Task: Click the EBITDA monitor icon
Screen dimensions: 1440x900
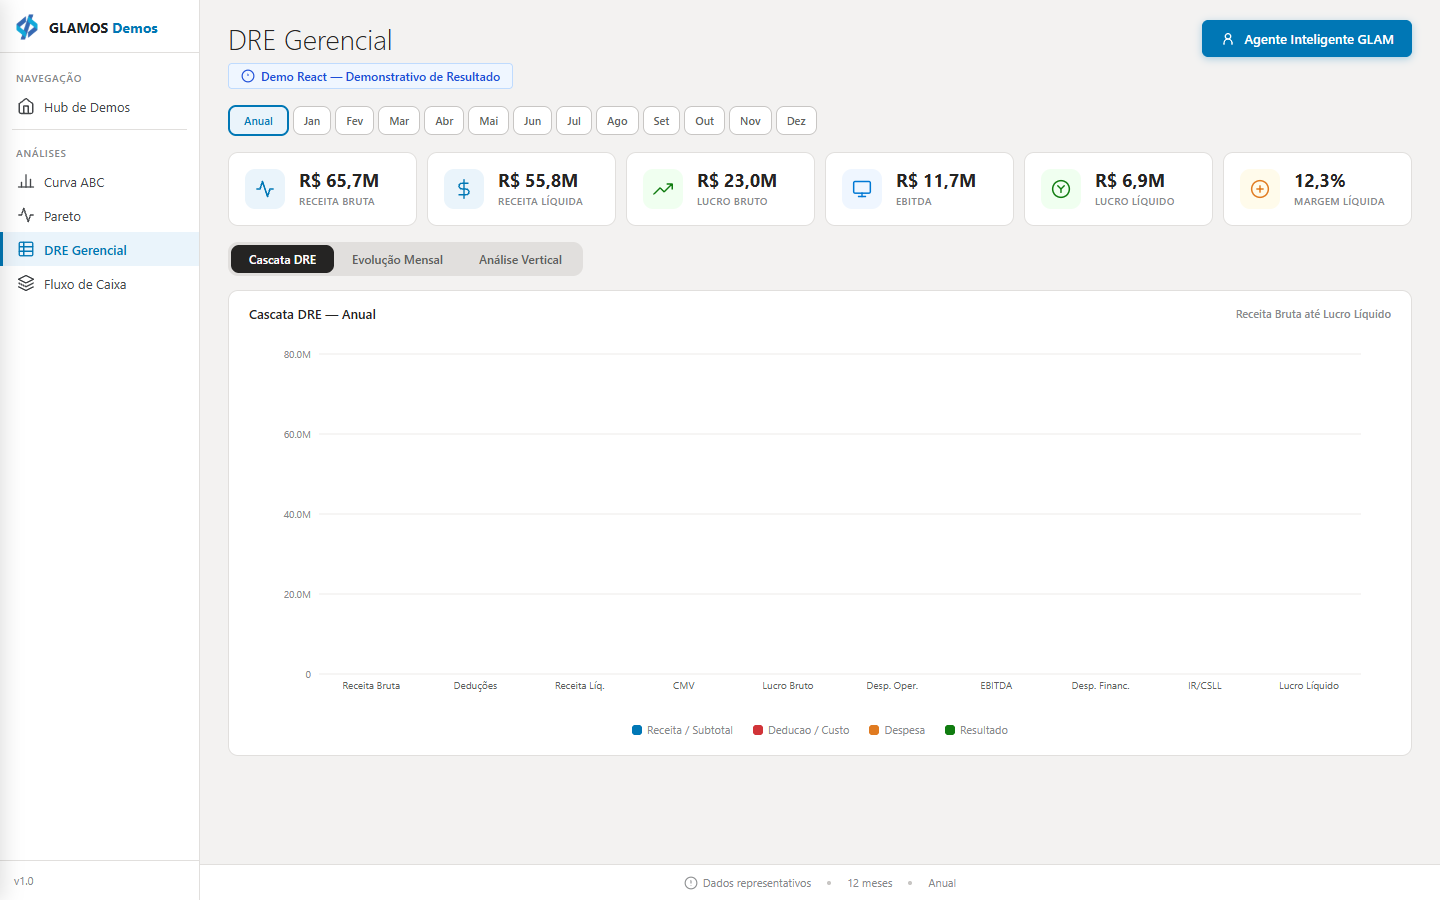Action: tap(862, 189)
